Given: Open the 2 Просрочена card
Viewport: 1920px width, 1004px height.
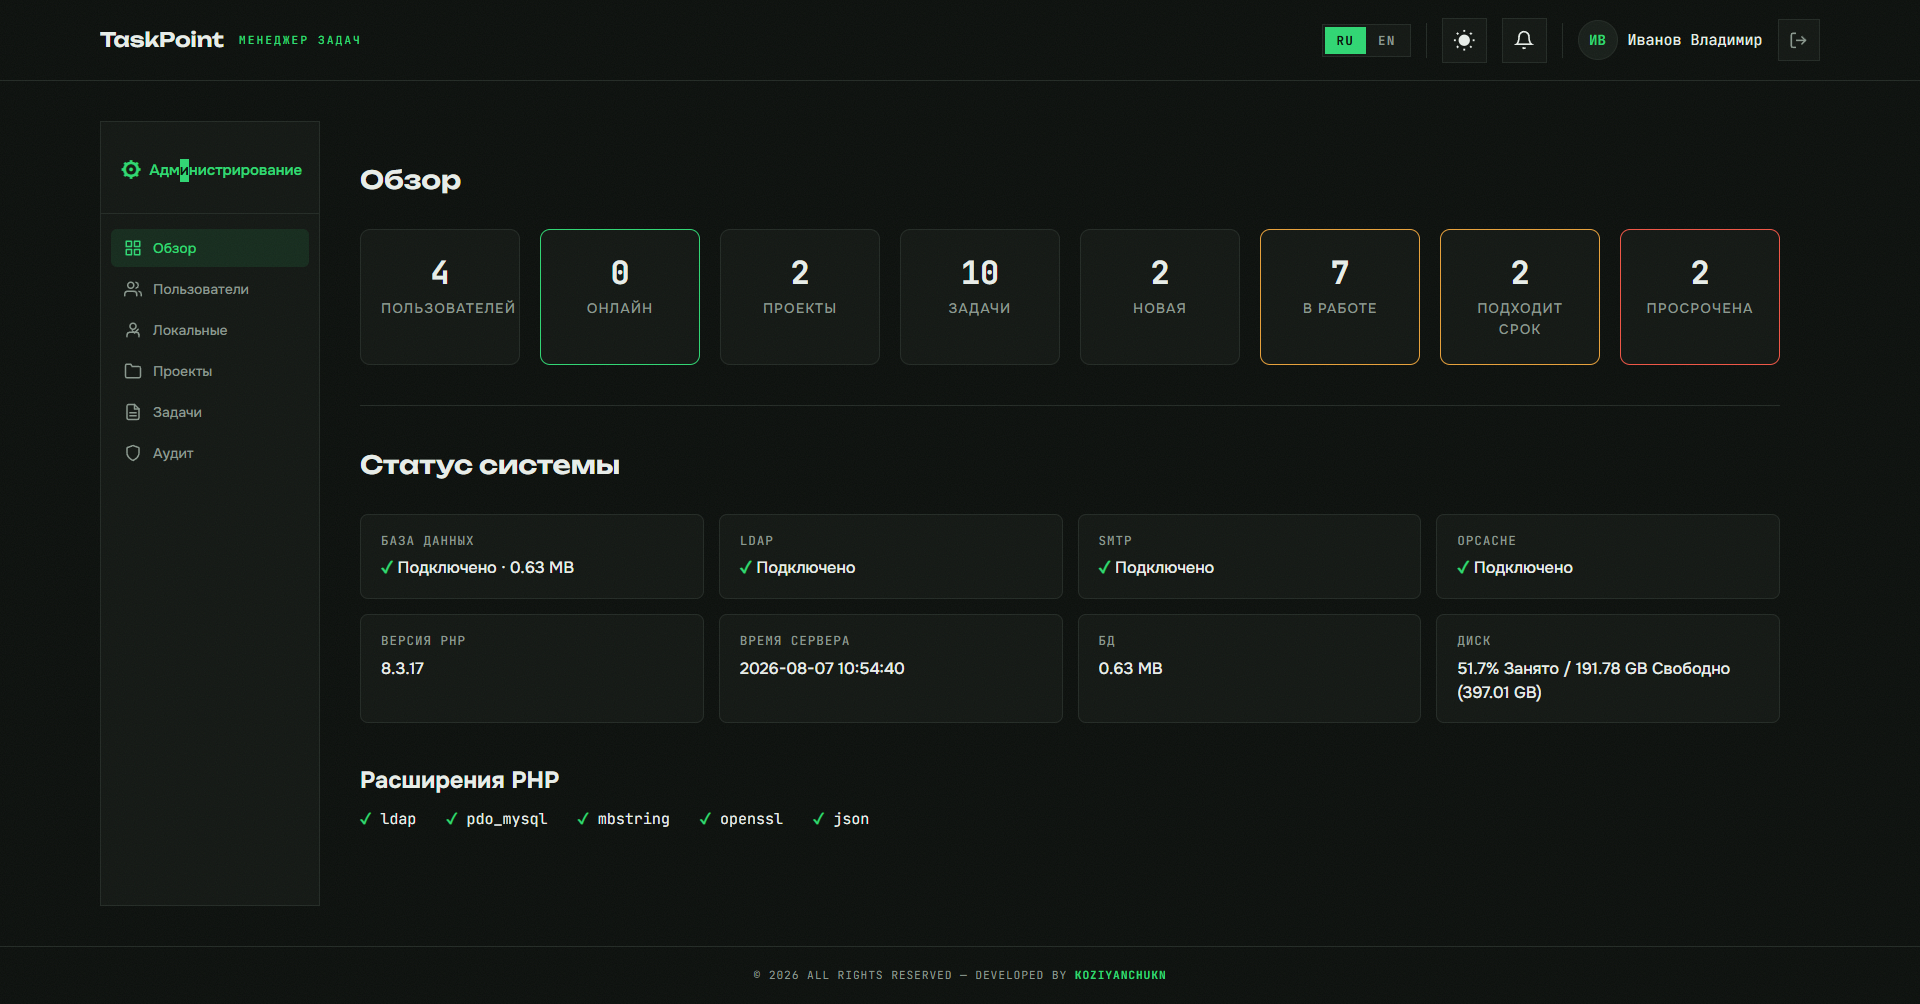Looking at the screenshot, I should coord(1700,297).
